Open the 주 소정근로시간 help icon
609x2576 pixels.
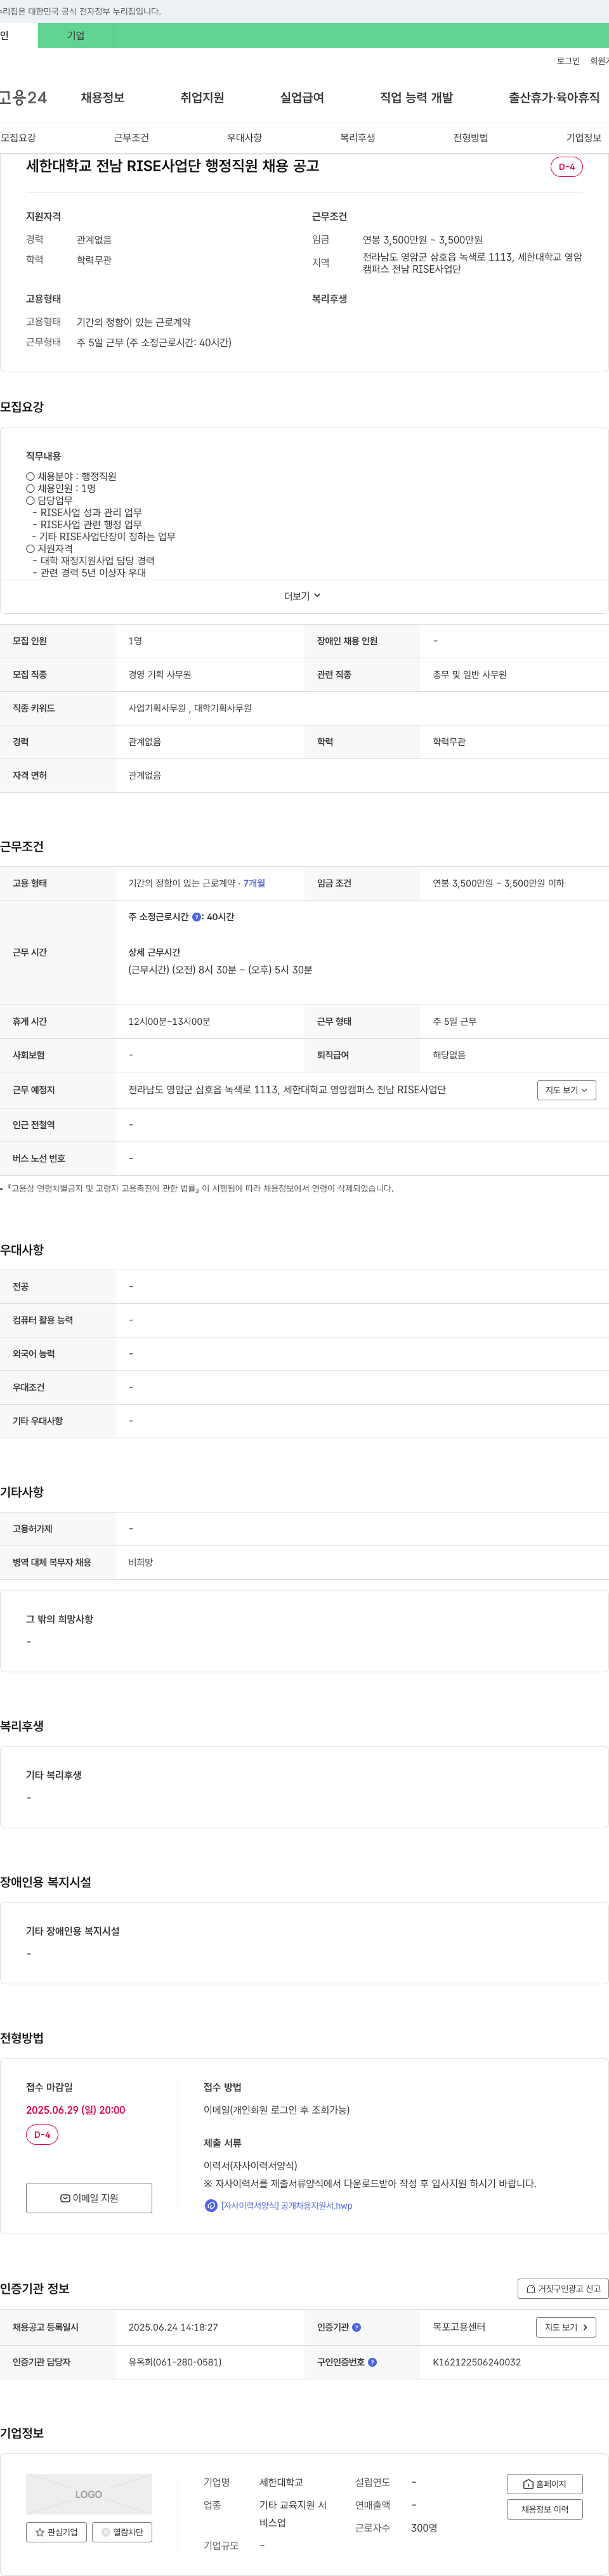point(197,917)
